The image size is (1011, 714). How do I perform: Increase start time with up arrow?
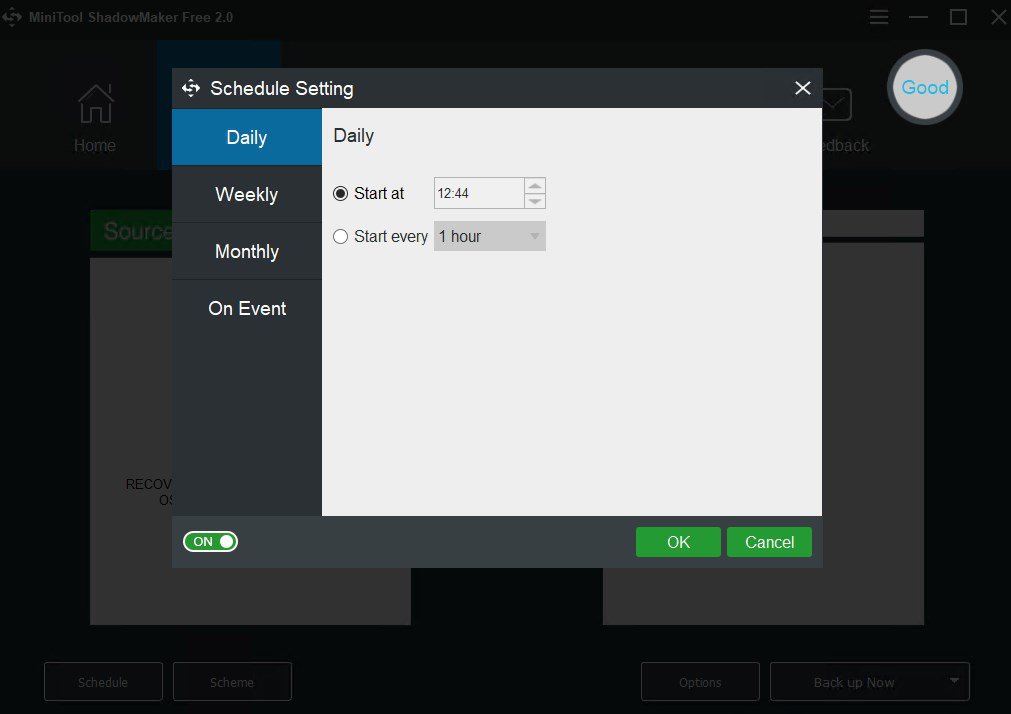(x=535, y=186)
